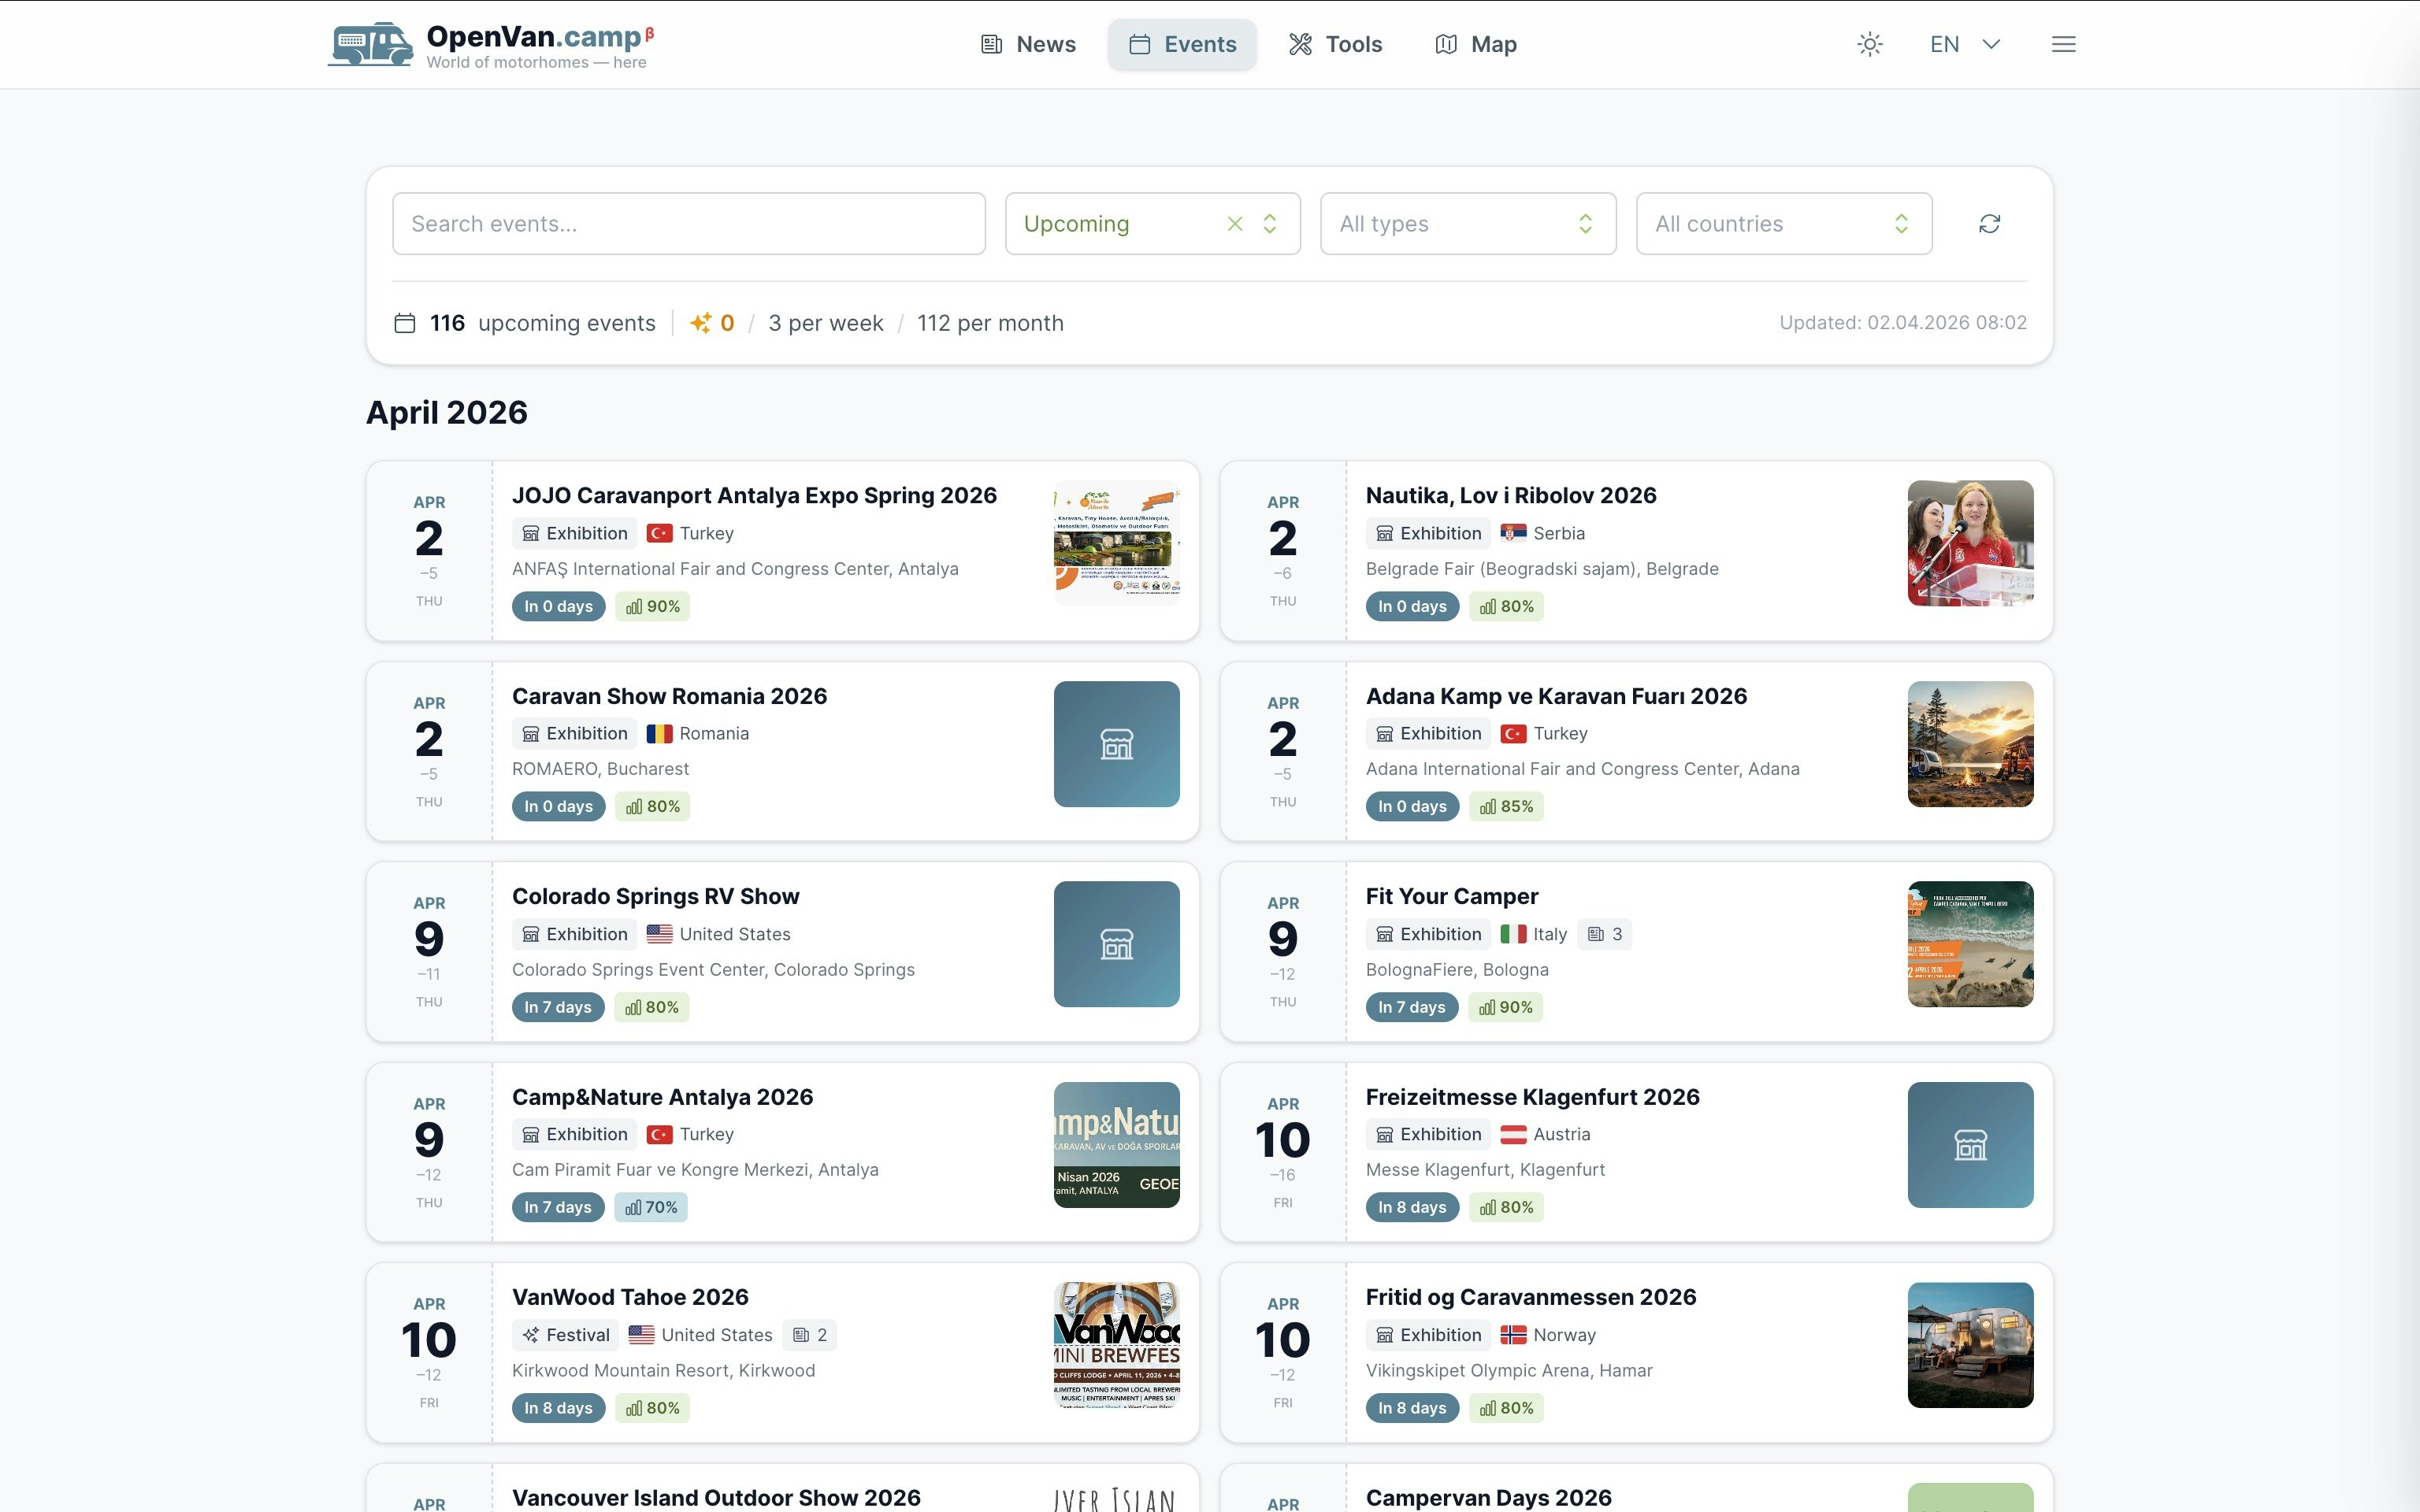This screenshot has height=1512, width=2420.
Task: Click the OpenVan.camp van logo
Action: tap(370, 44)
